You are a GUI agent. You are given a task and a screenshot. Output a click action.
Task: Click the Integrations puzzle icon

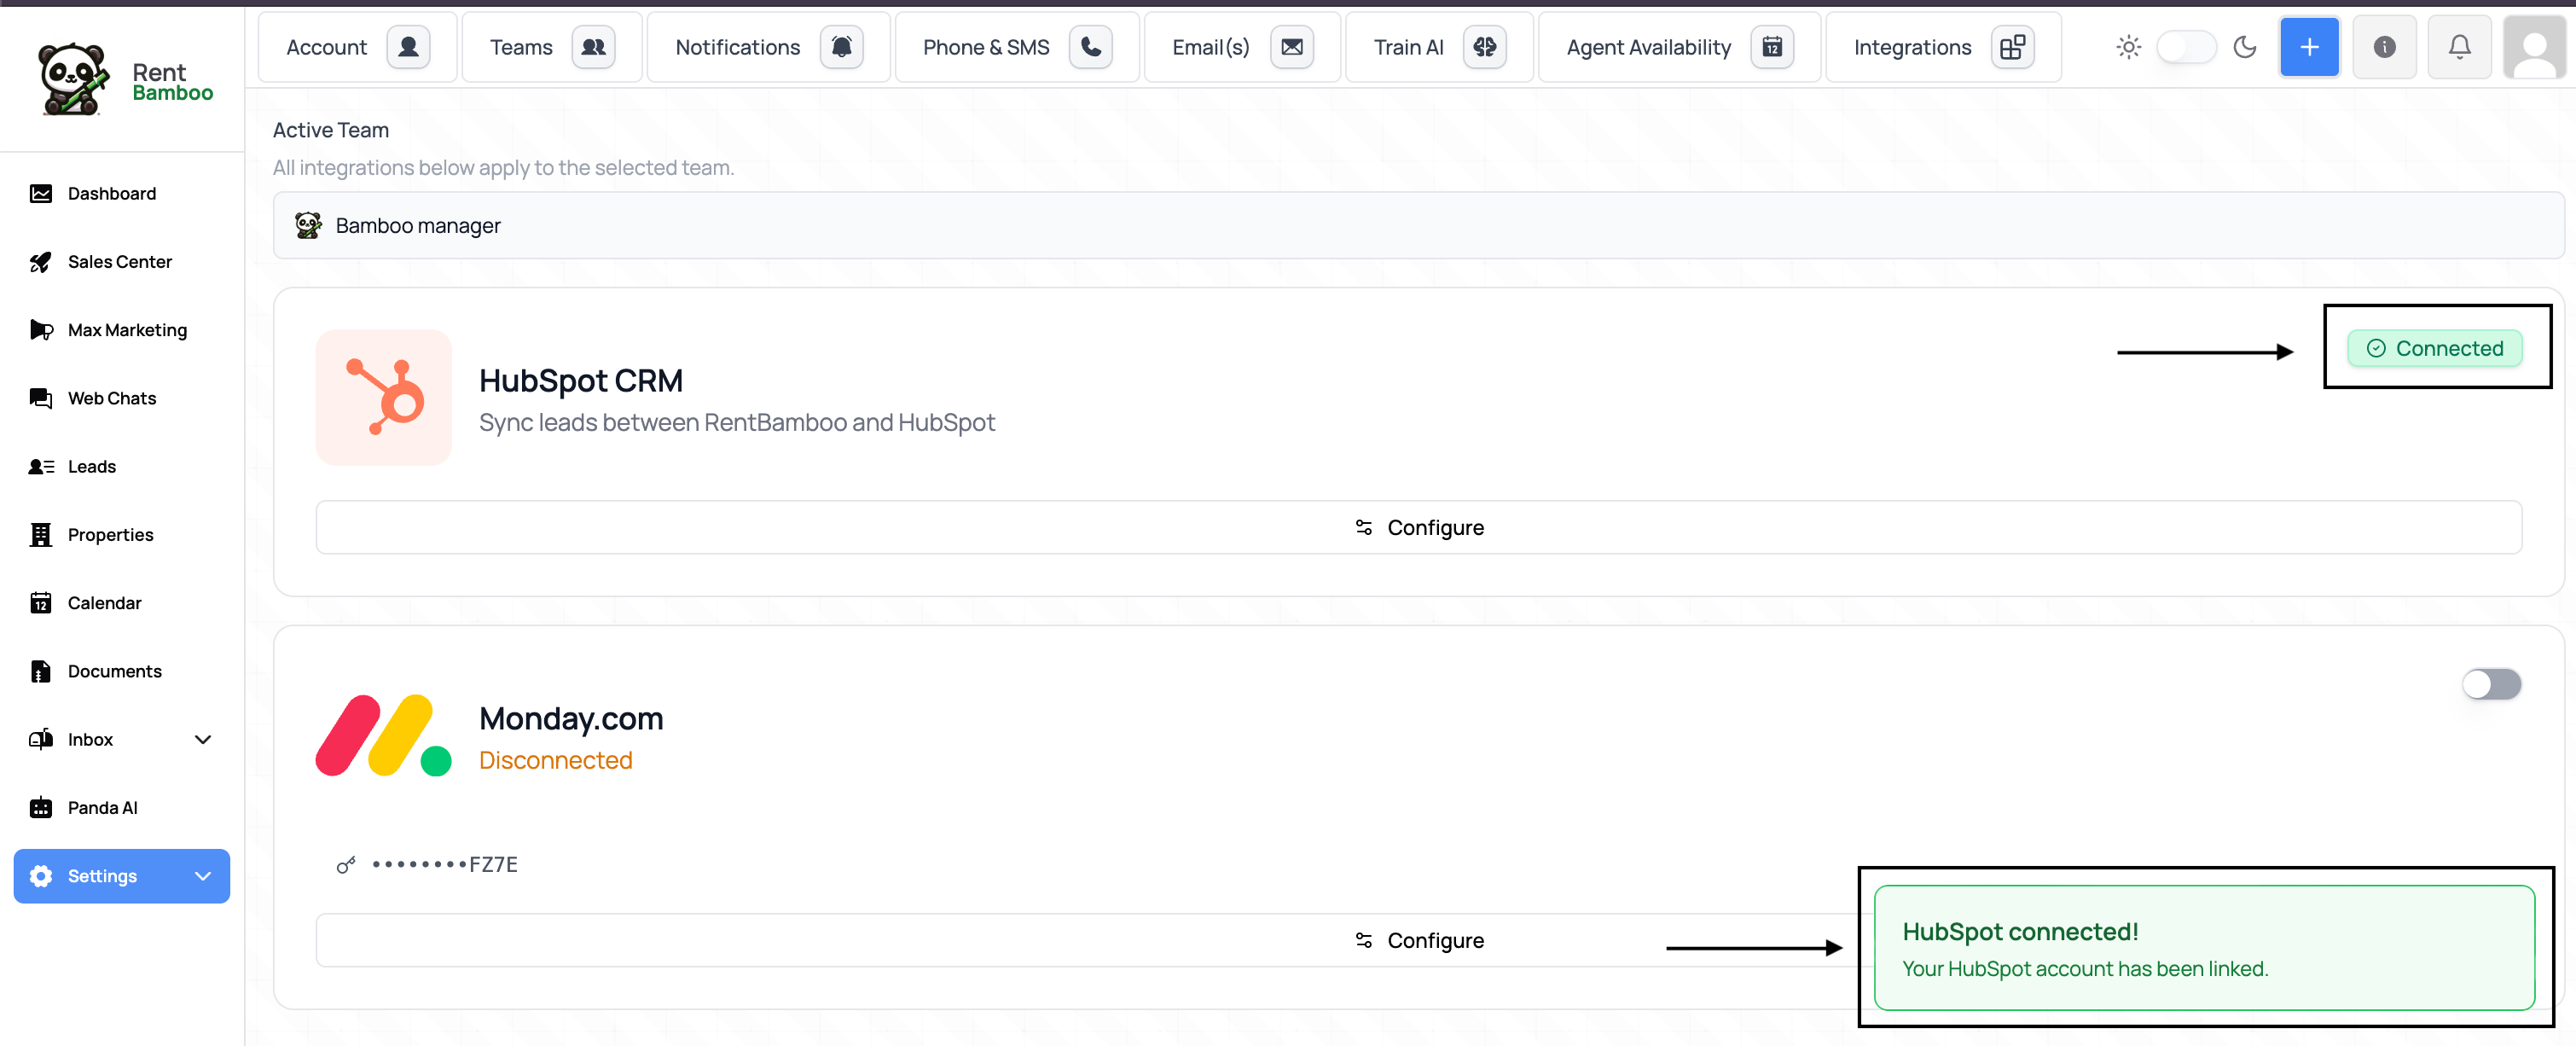click(x=2013, y=47)
